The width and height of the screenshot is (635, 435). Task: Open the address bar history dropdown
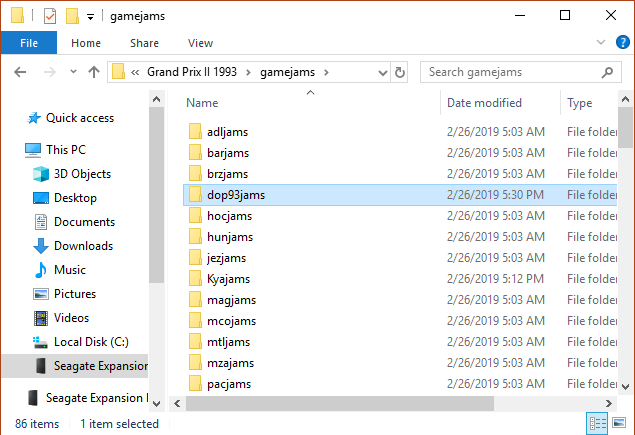point(381,72)
